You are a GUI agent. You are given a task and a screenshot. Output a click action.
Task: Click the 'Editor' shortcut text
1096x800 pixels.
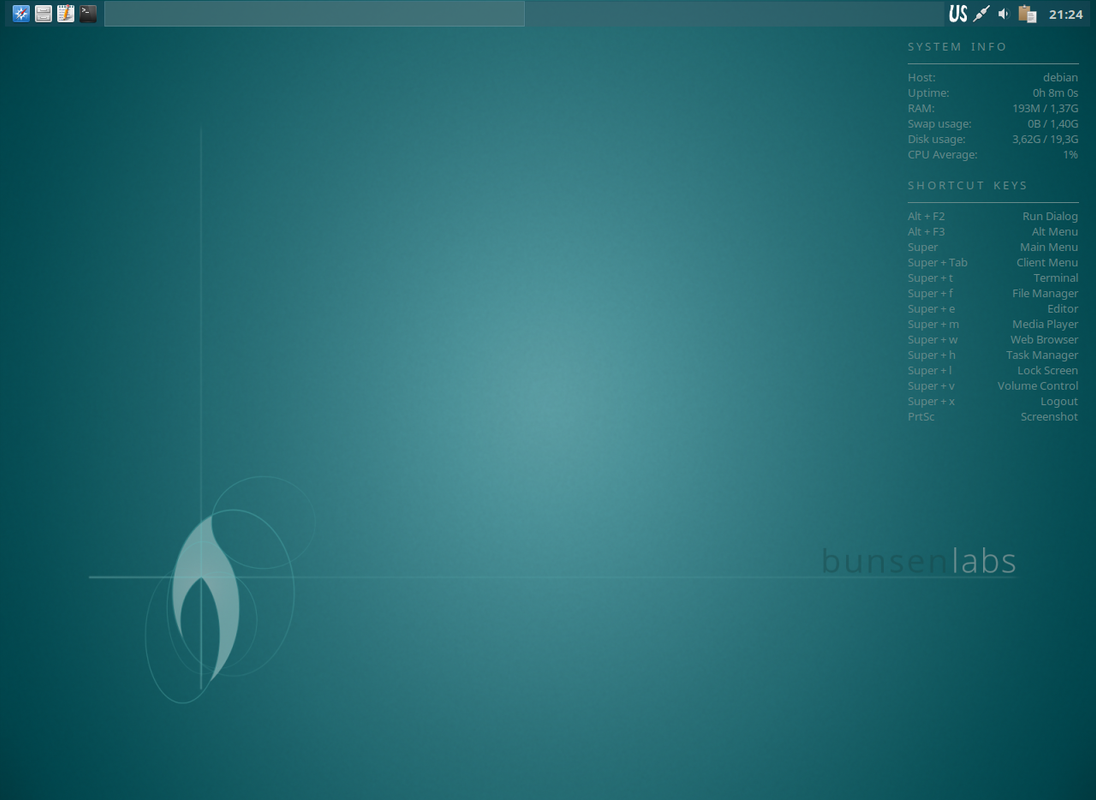[1062, 309]
